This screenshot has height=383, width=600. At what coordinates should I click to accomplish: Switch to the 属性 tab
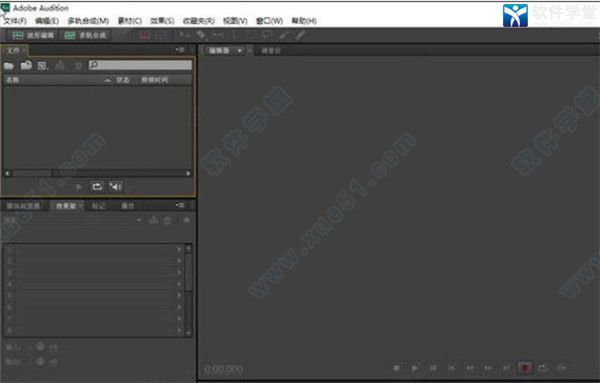pyautogui.click(x=127, y=206)
